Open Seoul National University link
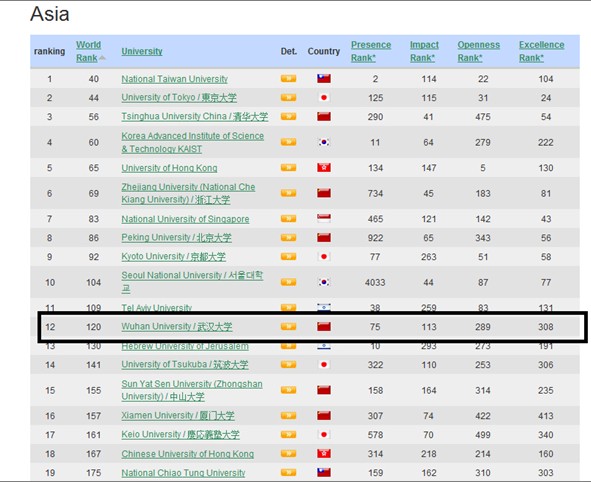Viewport: 591px width, 482px height. (192, 282)
